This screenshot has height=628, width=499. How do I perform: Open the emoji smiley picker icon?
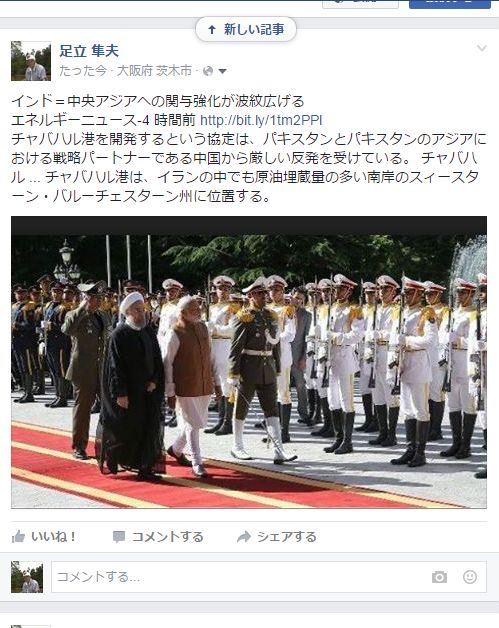click(470, 577)
